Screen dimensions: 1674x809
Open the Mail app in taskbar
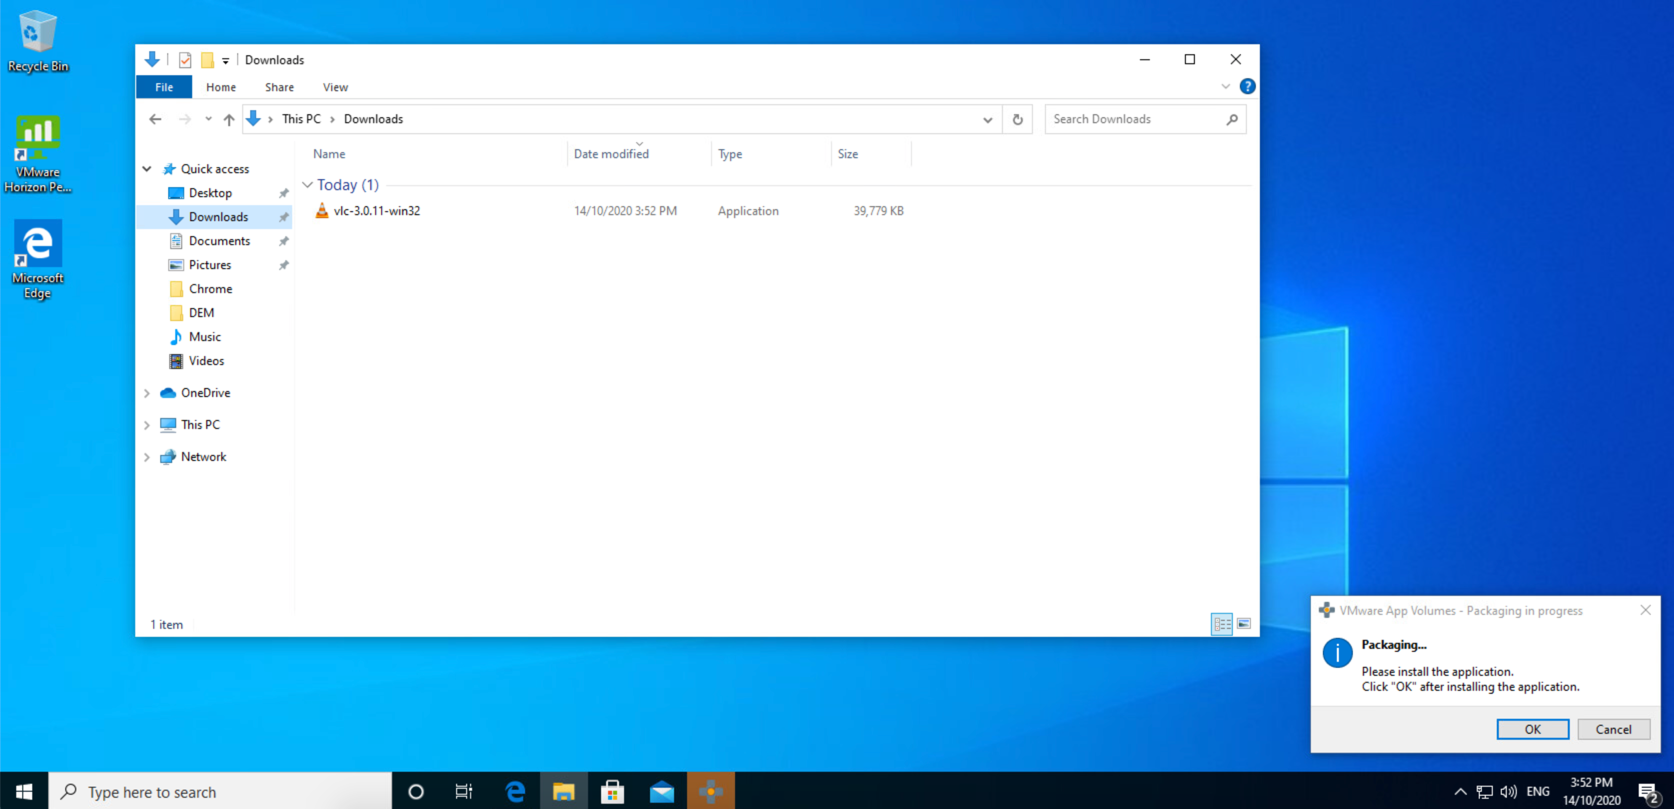[x=662, y=791]
